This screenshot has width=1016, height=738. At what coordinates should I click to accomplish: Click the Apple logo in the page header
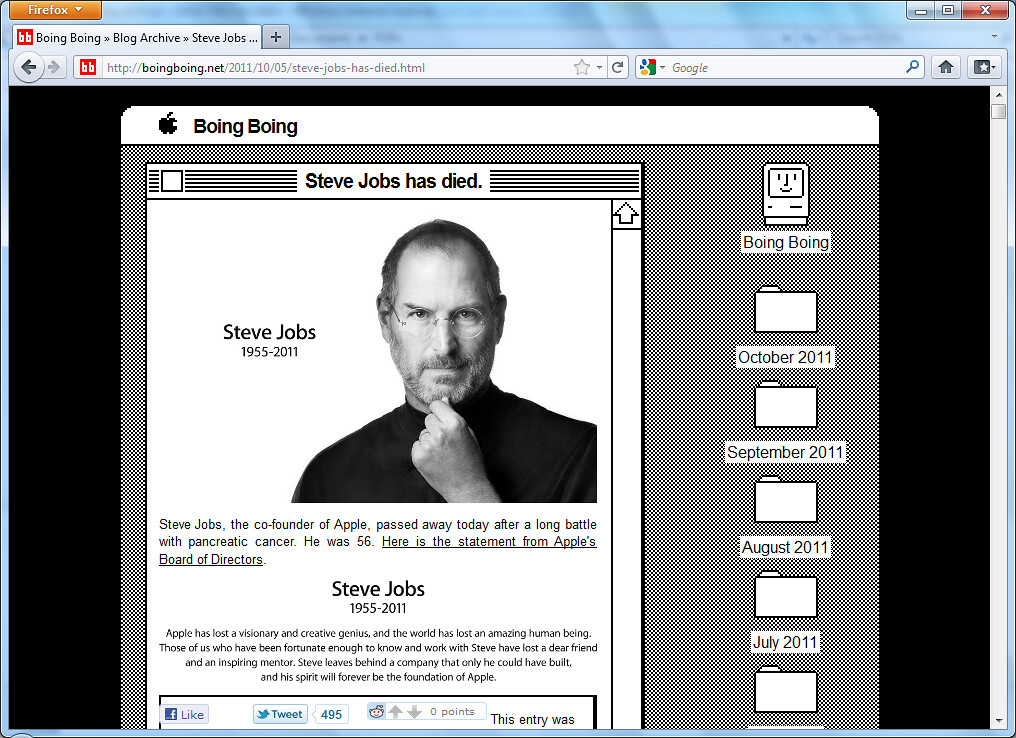[x=168, y=124]
